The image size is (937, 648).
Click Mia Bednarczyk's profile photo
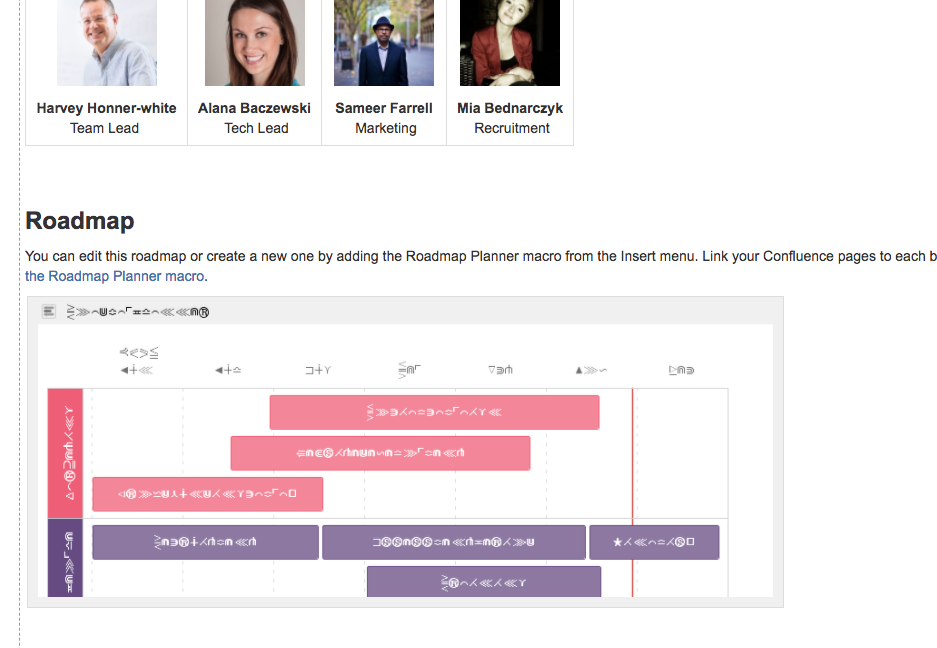click(x=510, y=42)
